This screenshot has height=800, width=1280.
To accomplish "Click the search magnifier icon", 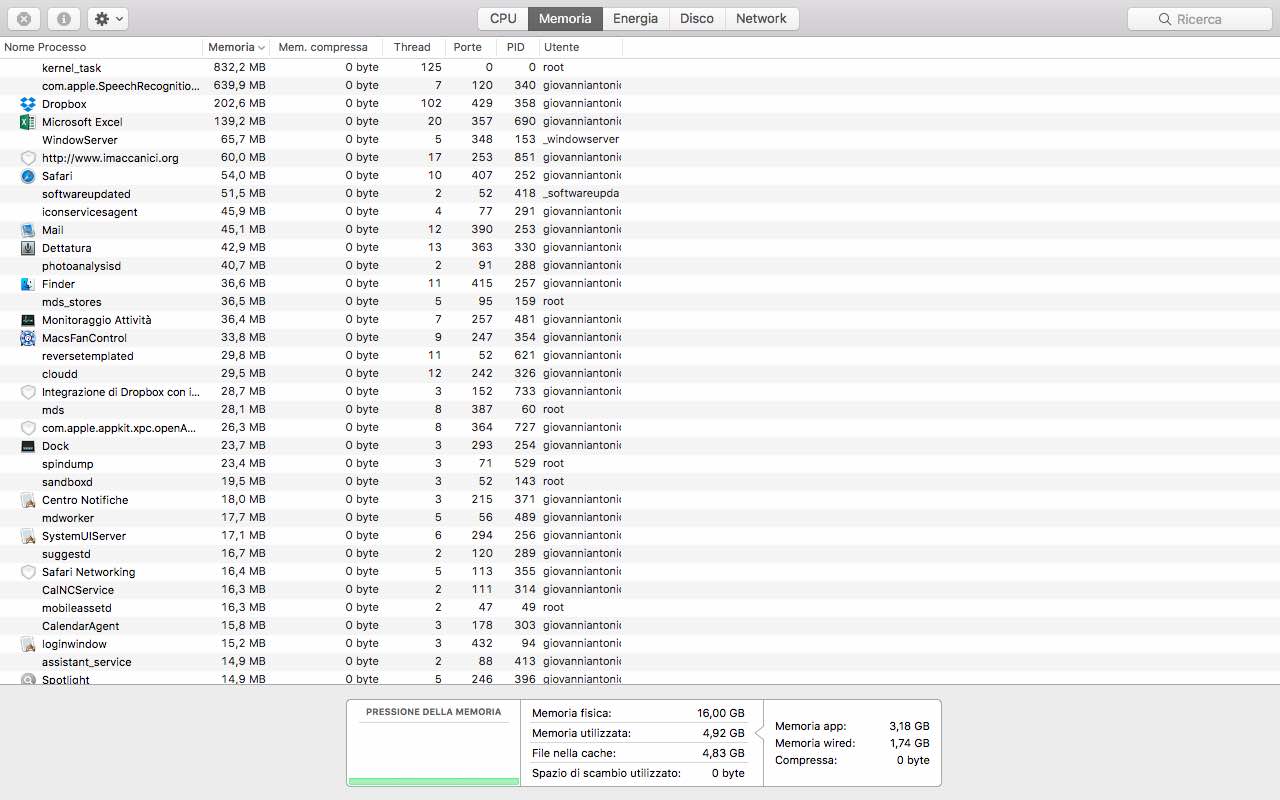I will (x=1165, y=19).
